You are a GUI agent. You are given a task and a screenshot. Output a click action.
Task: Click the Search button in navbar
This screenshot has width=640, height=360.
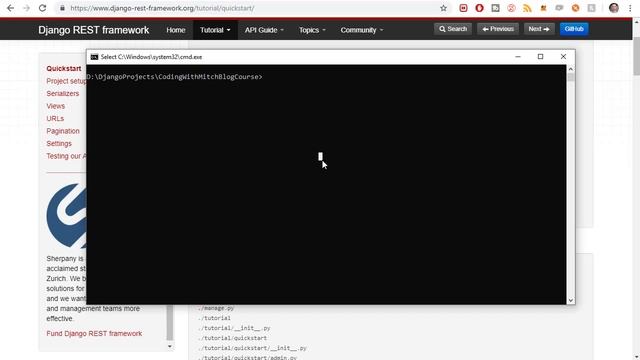(453, 29)
